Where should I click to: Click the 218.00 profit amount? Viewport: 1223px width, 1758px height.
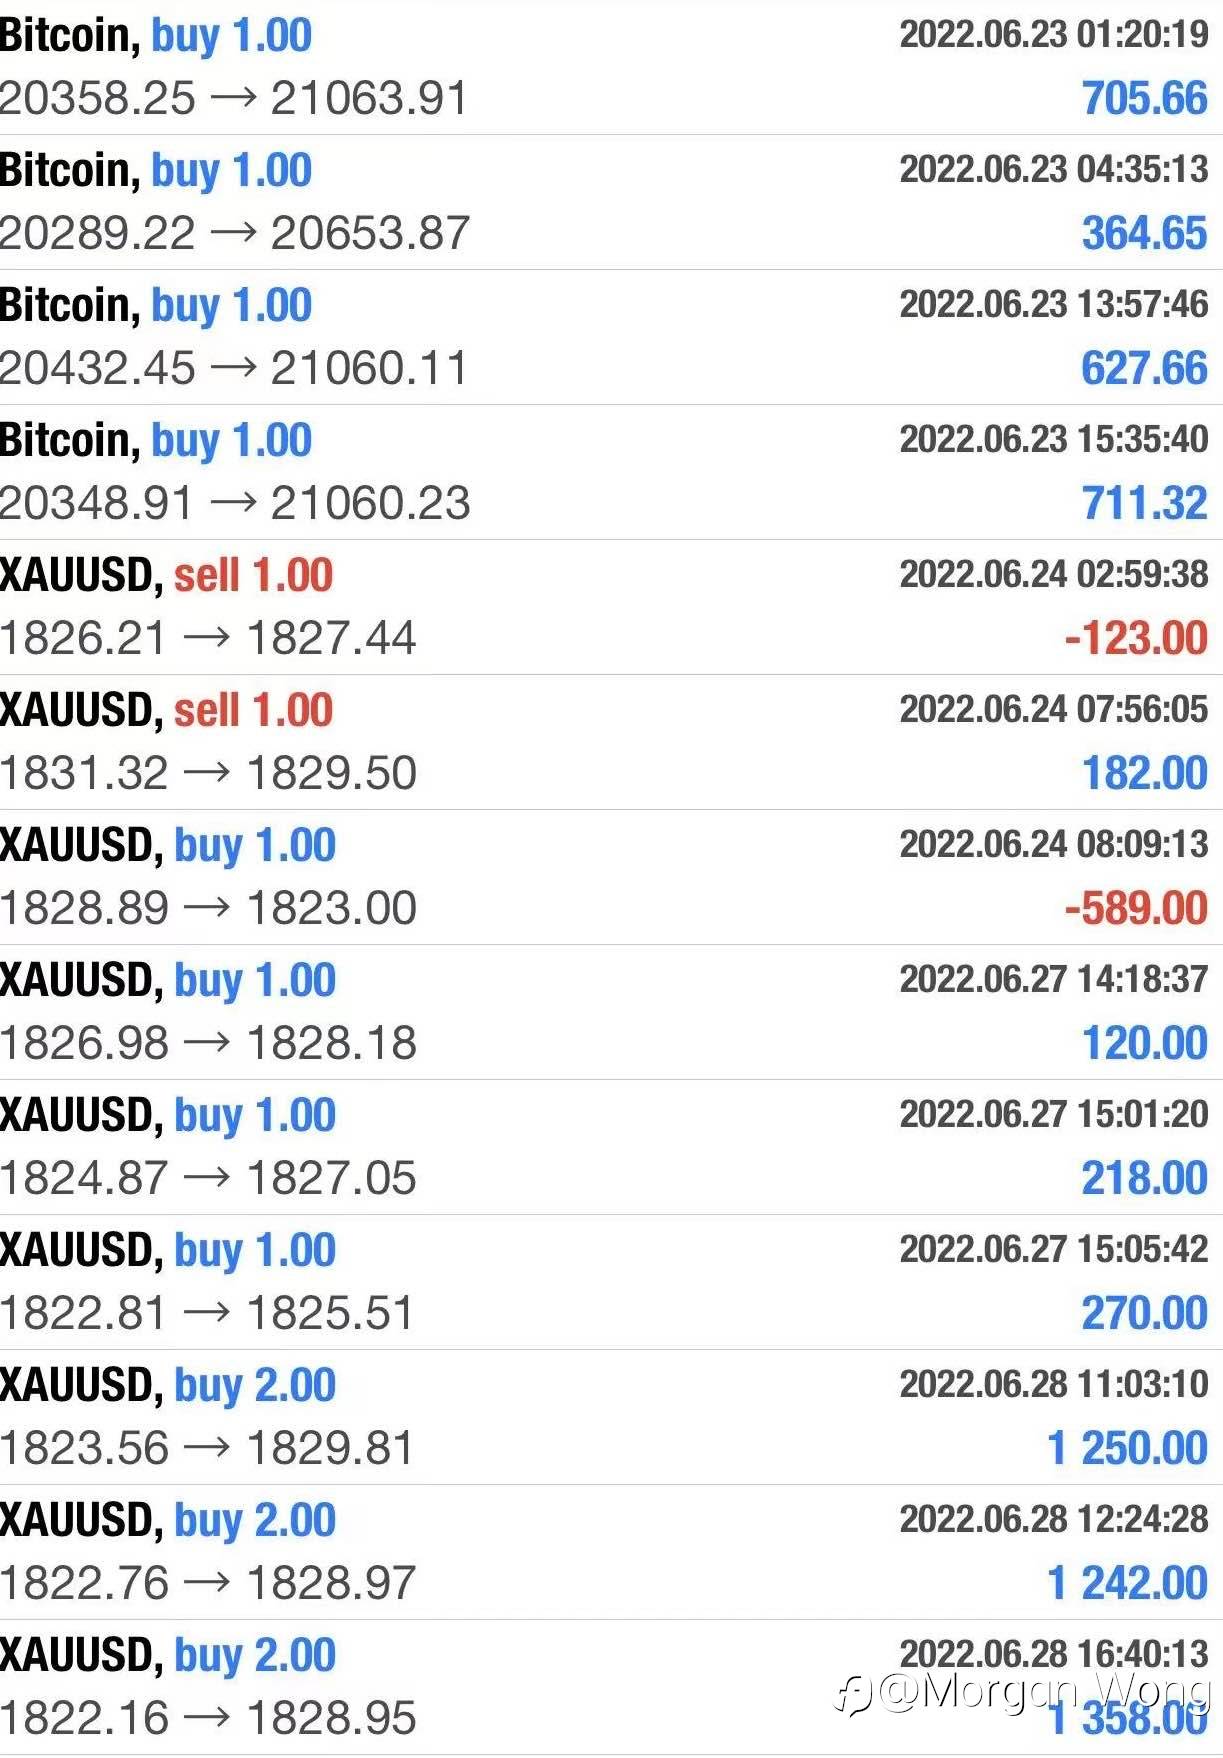(x=1144, y=1179)
